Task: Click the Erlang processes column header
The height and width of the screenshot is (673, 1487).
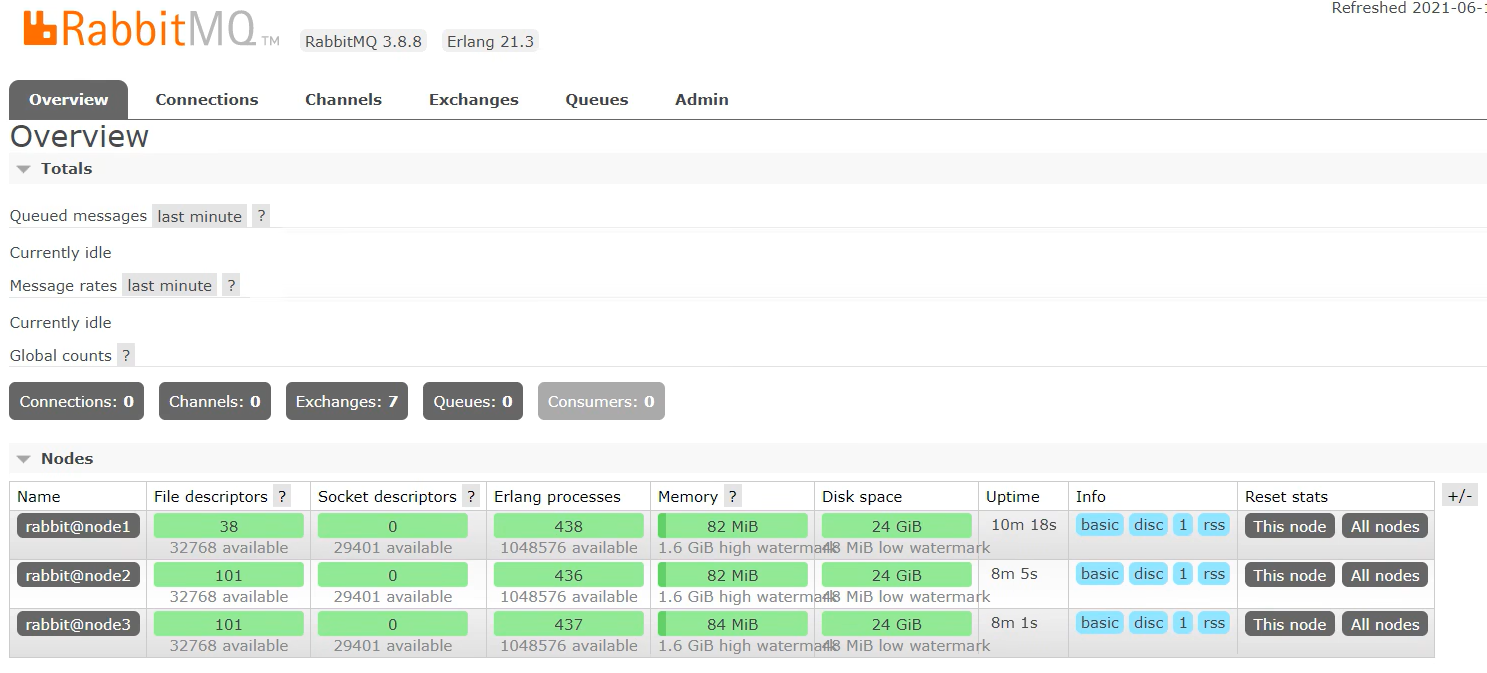Action: pos(557,496)
